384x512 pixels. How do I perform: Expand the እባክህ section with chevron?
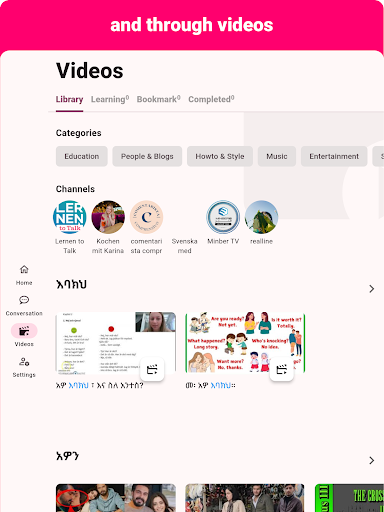372,289
